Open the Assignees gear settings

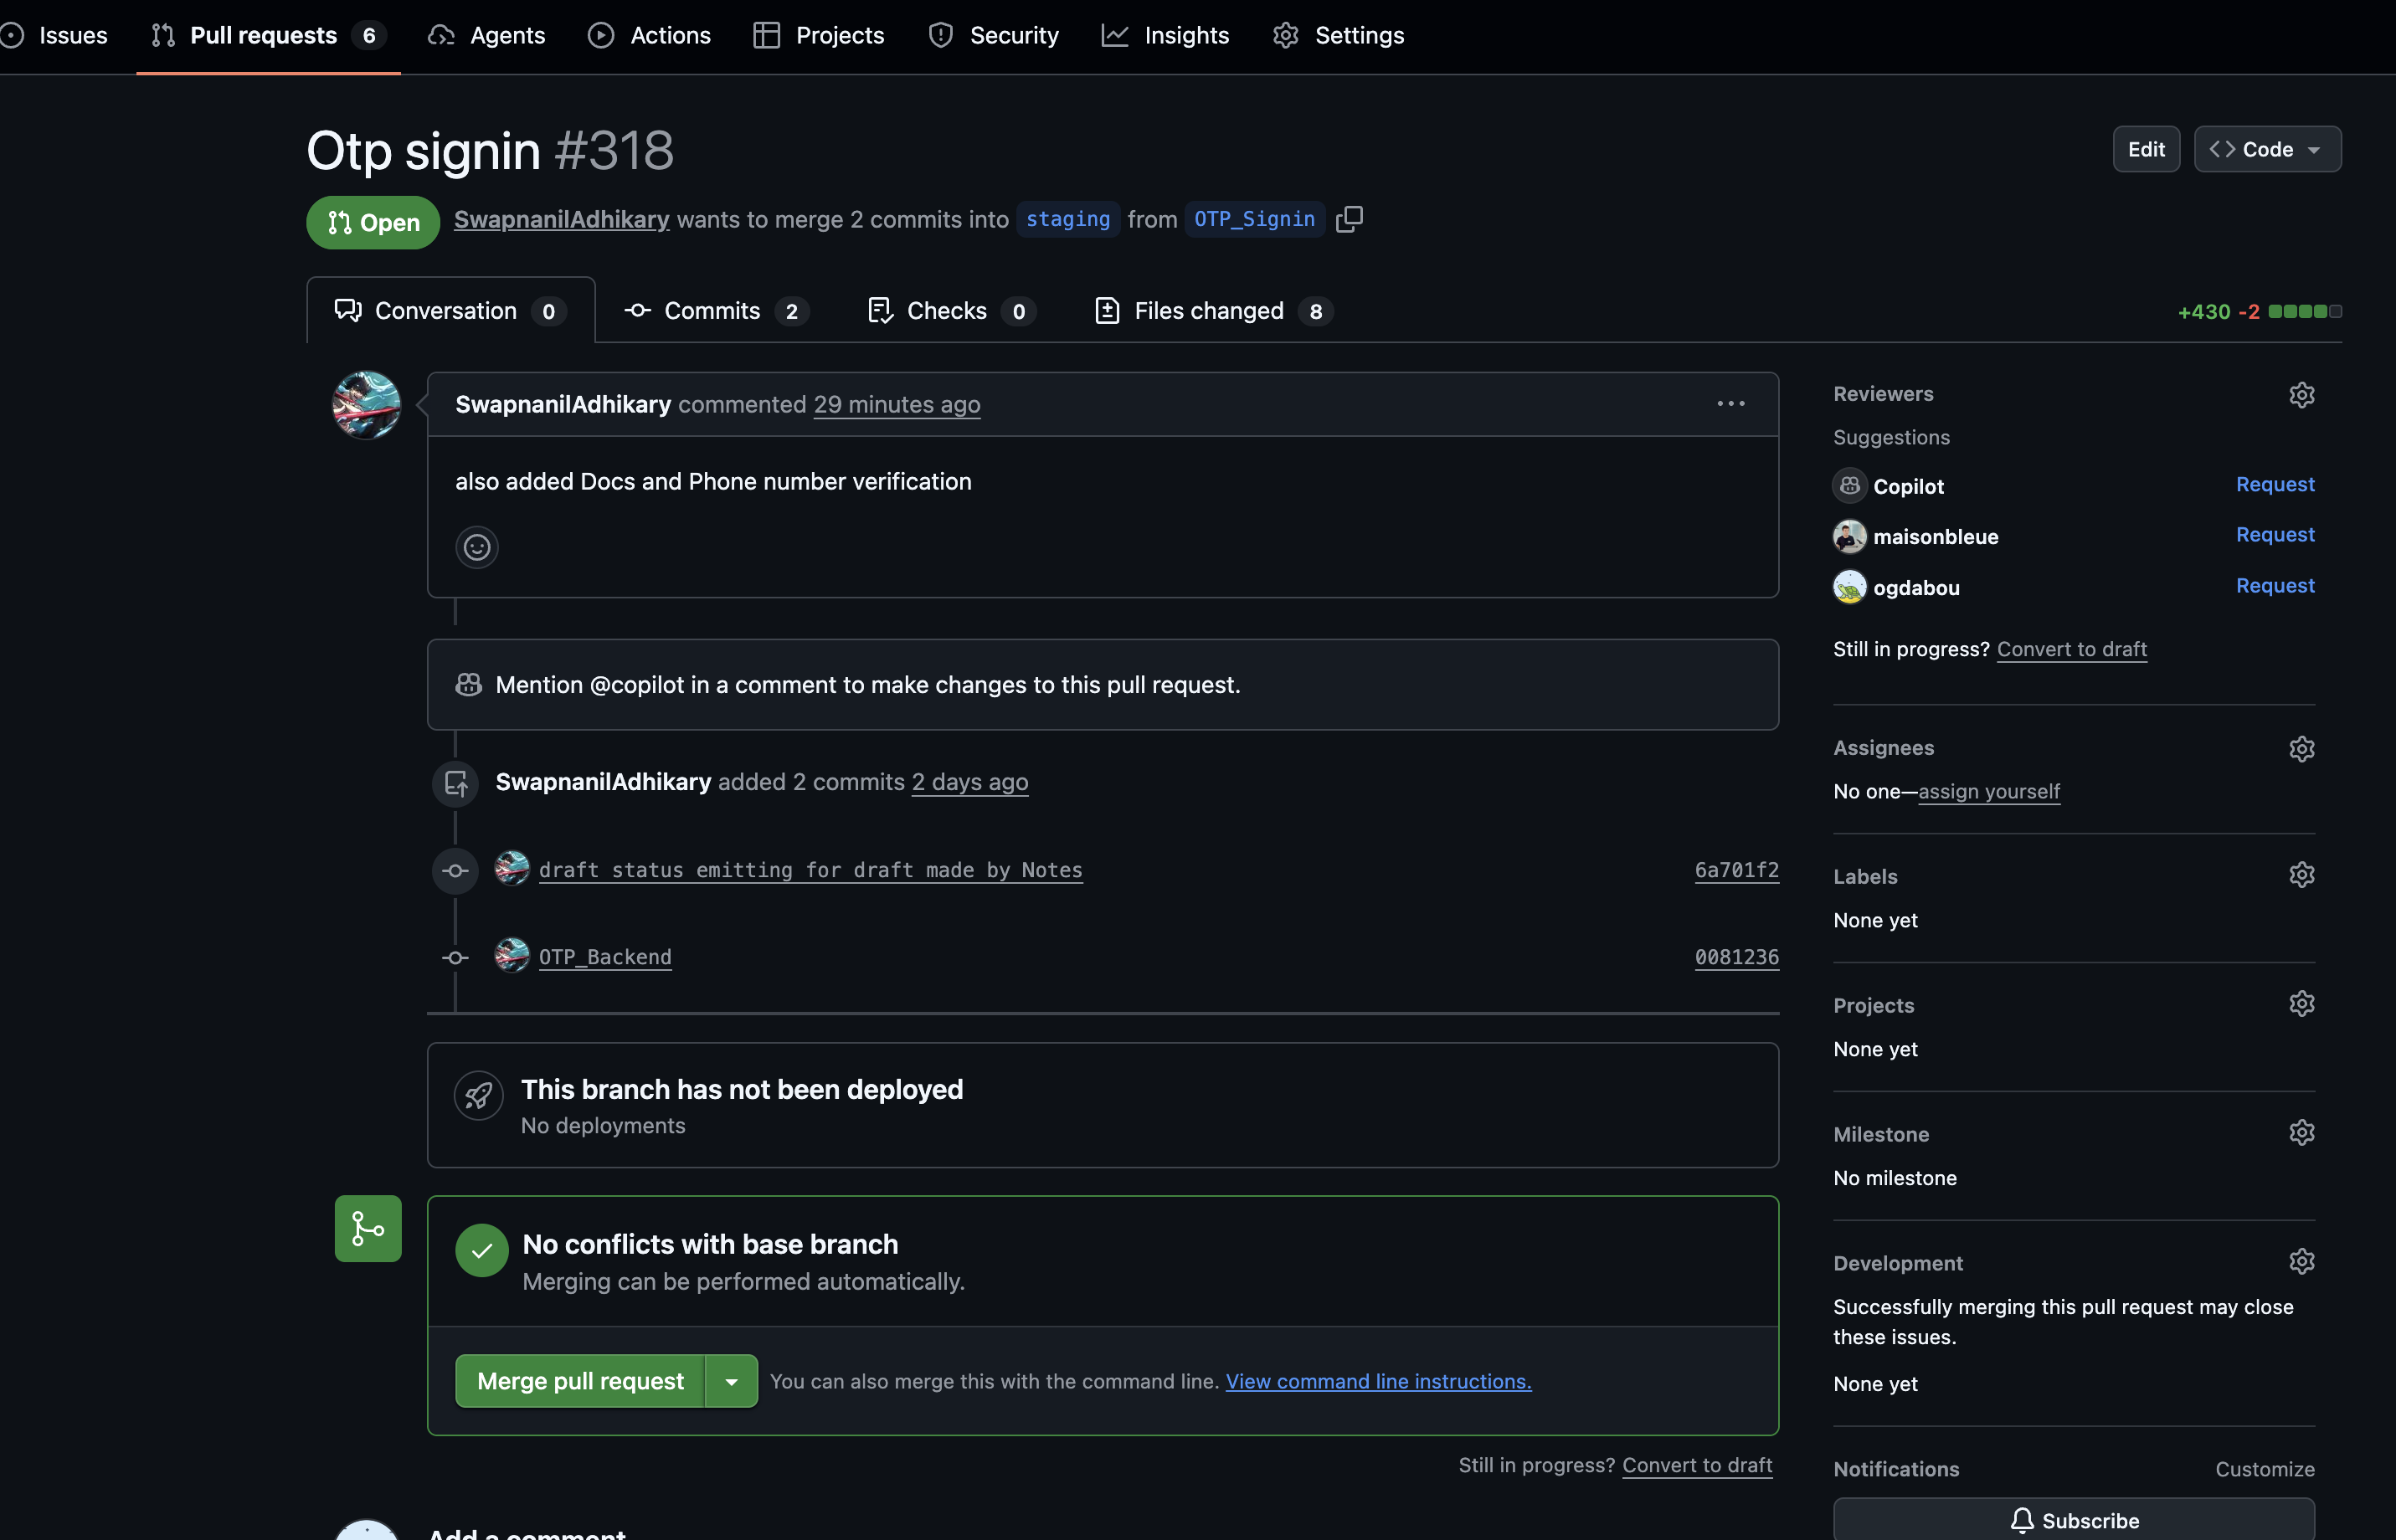pos(2301,749)
